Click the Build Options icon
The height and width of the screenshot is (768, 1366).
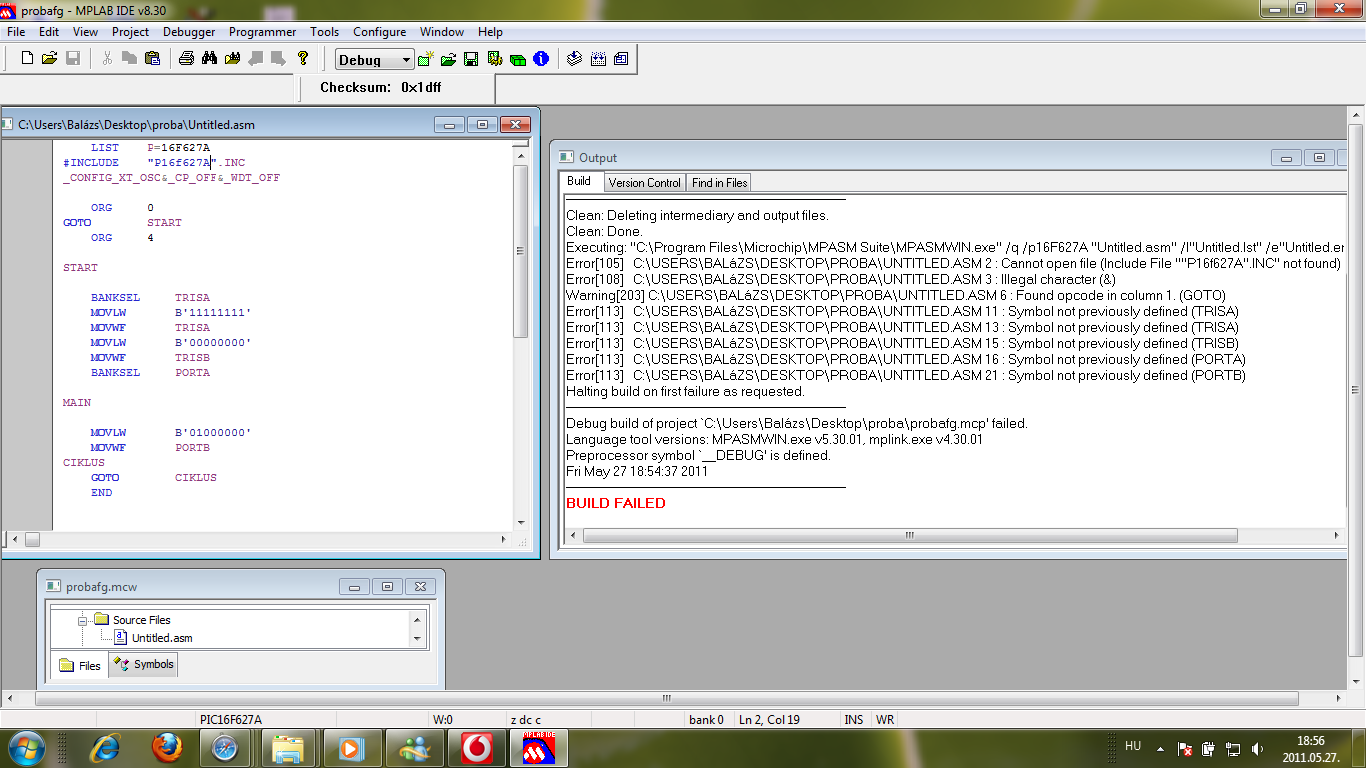tap(495, 59)
